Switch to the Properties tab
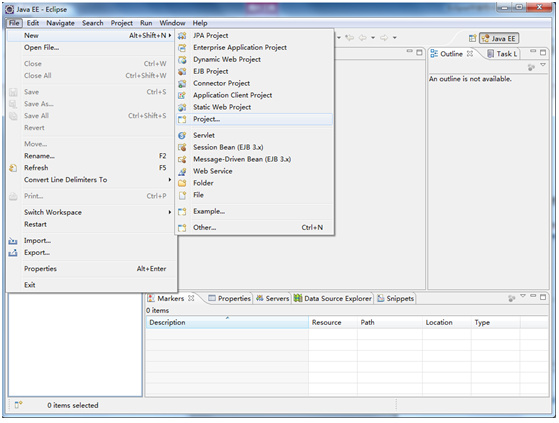Viewport: 559px width, 423px height. click(230, 299)
